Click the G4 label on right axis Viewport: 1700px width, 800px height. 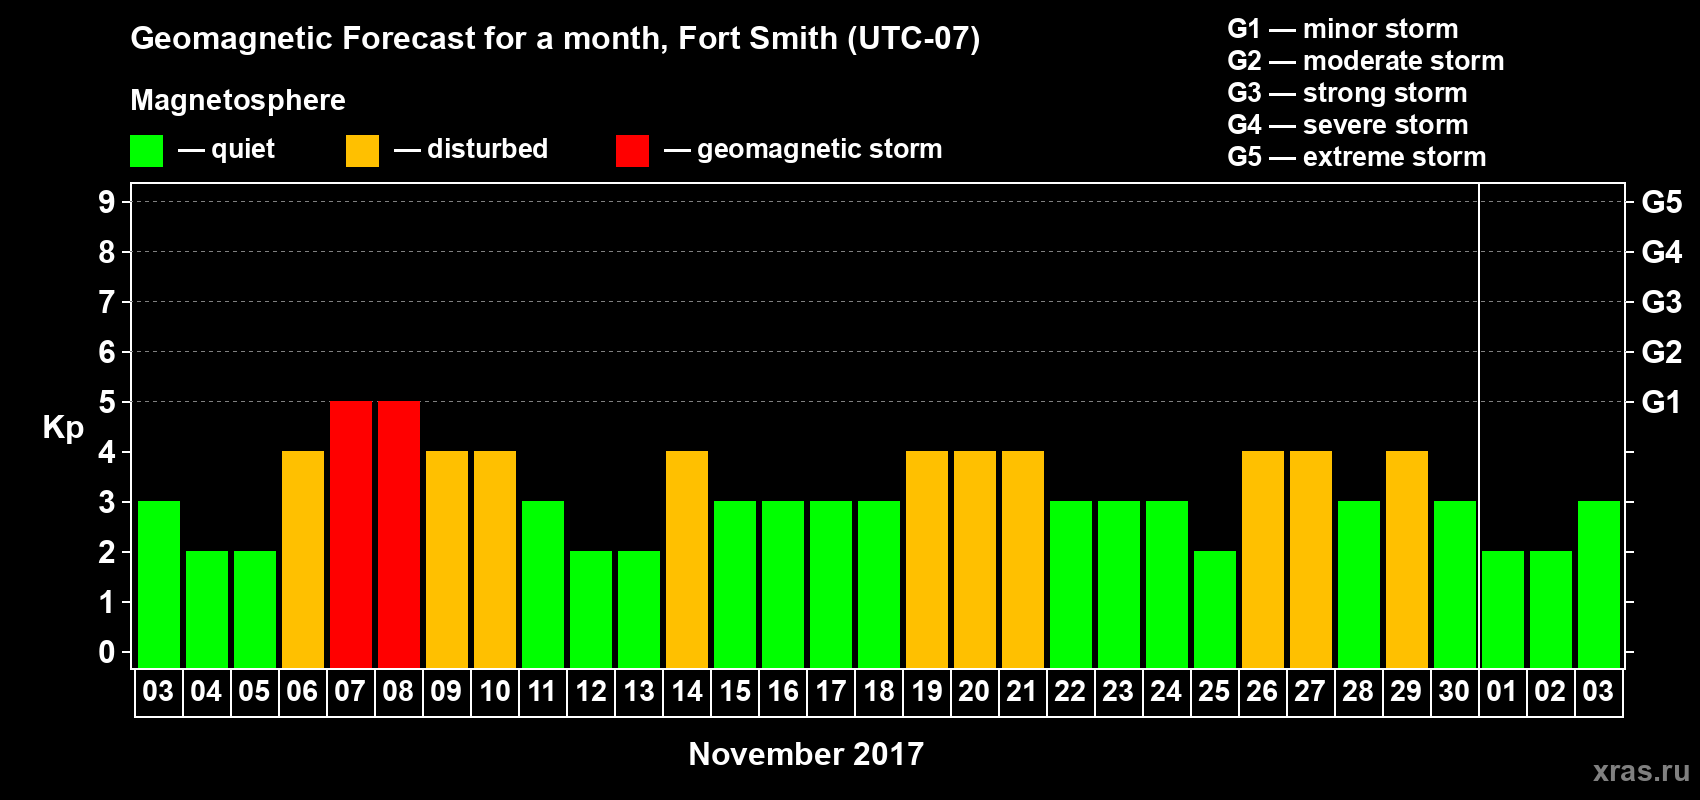tap(1662, 252)
